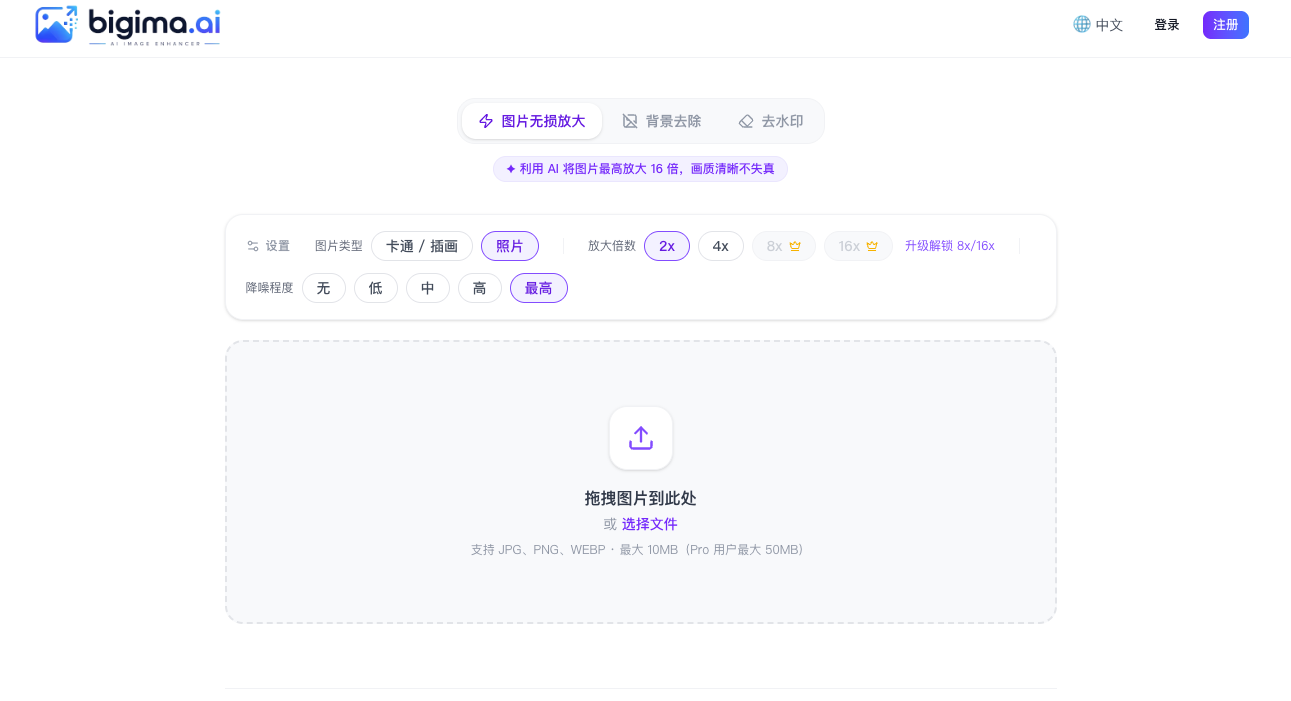
Task: Click the 图片类型 label
Action: point(339,246)
